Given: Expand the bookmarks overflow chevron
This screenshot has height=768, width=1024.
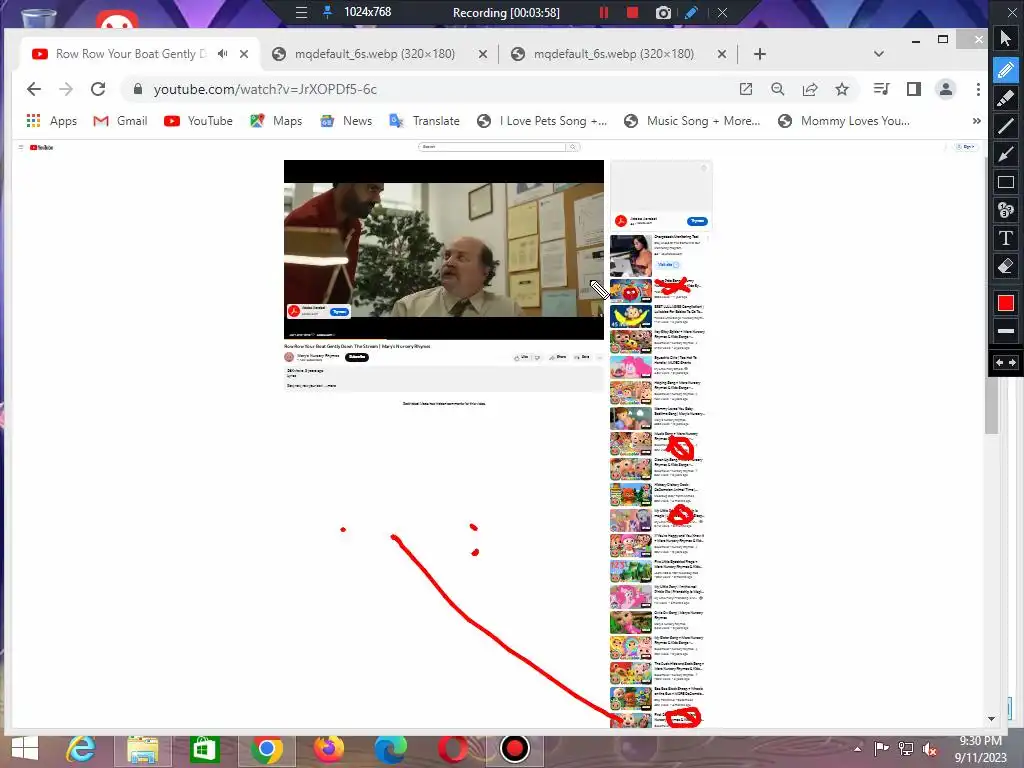Looking at the screenshot, I should coord(976,121).
